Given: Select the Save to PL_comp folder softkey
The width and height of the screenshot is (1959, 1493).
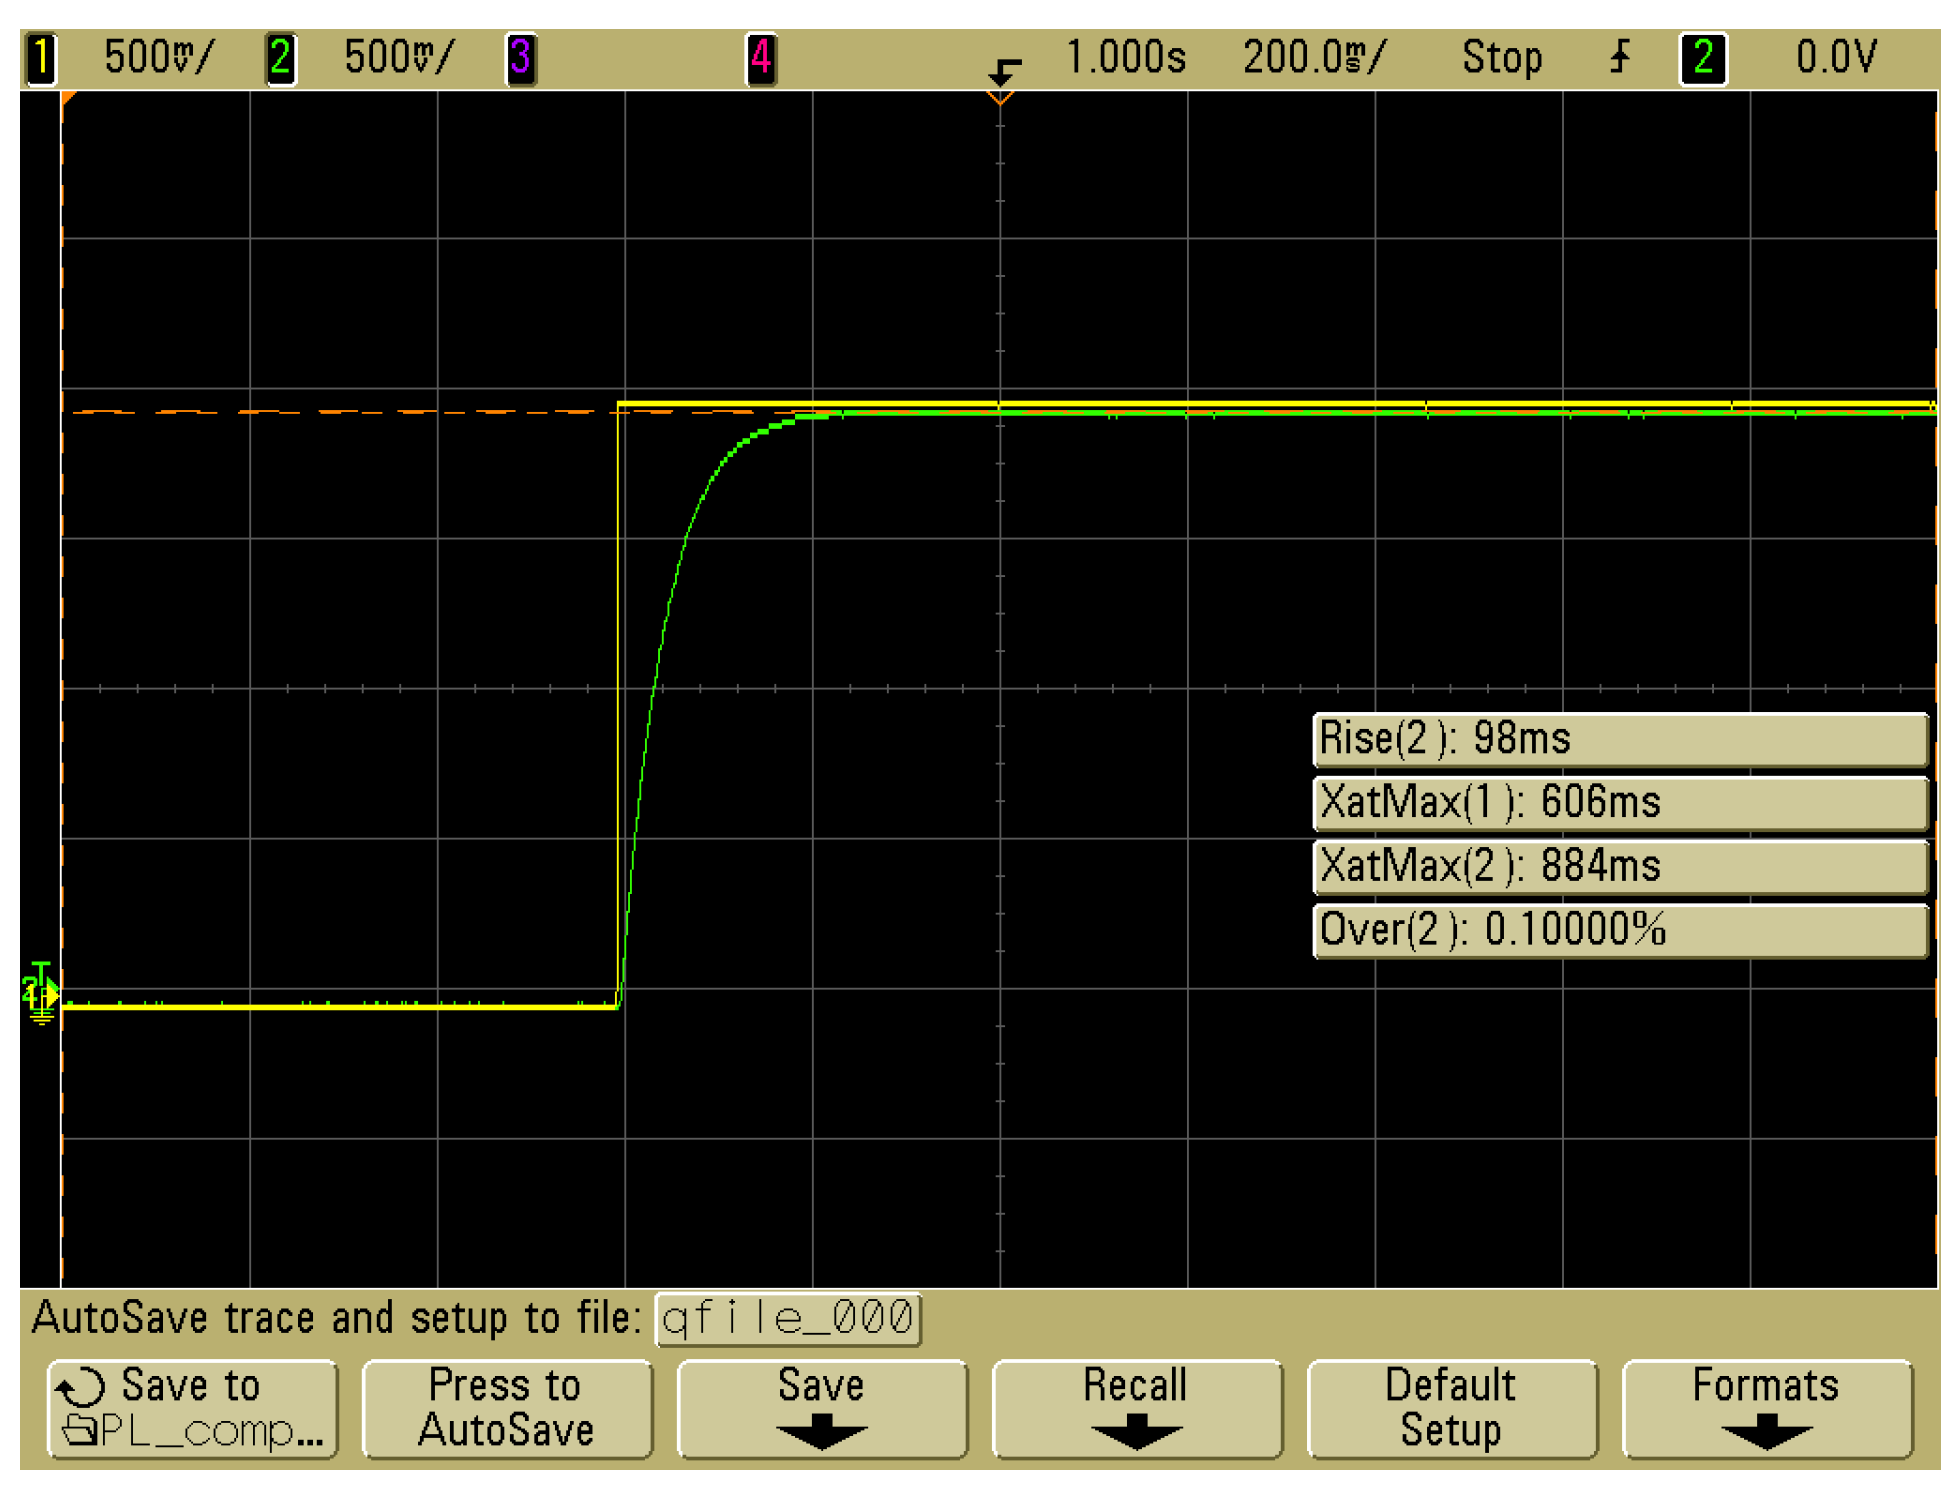Looking at the screenshot, I should pyautogui.click(x=192, y=1409).
